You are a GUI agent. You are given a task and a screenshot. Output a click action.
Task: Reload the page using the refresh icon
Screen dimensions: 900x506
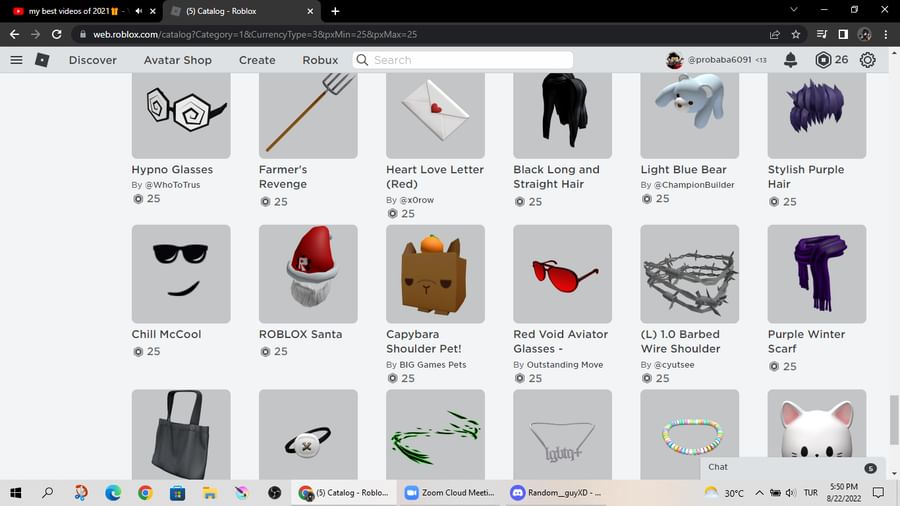(56, 34)
